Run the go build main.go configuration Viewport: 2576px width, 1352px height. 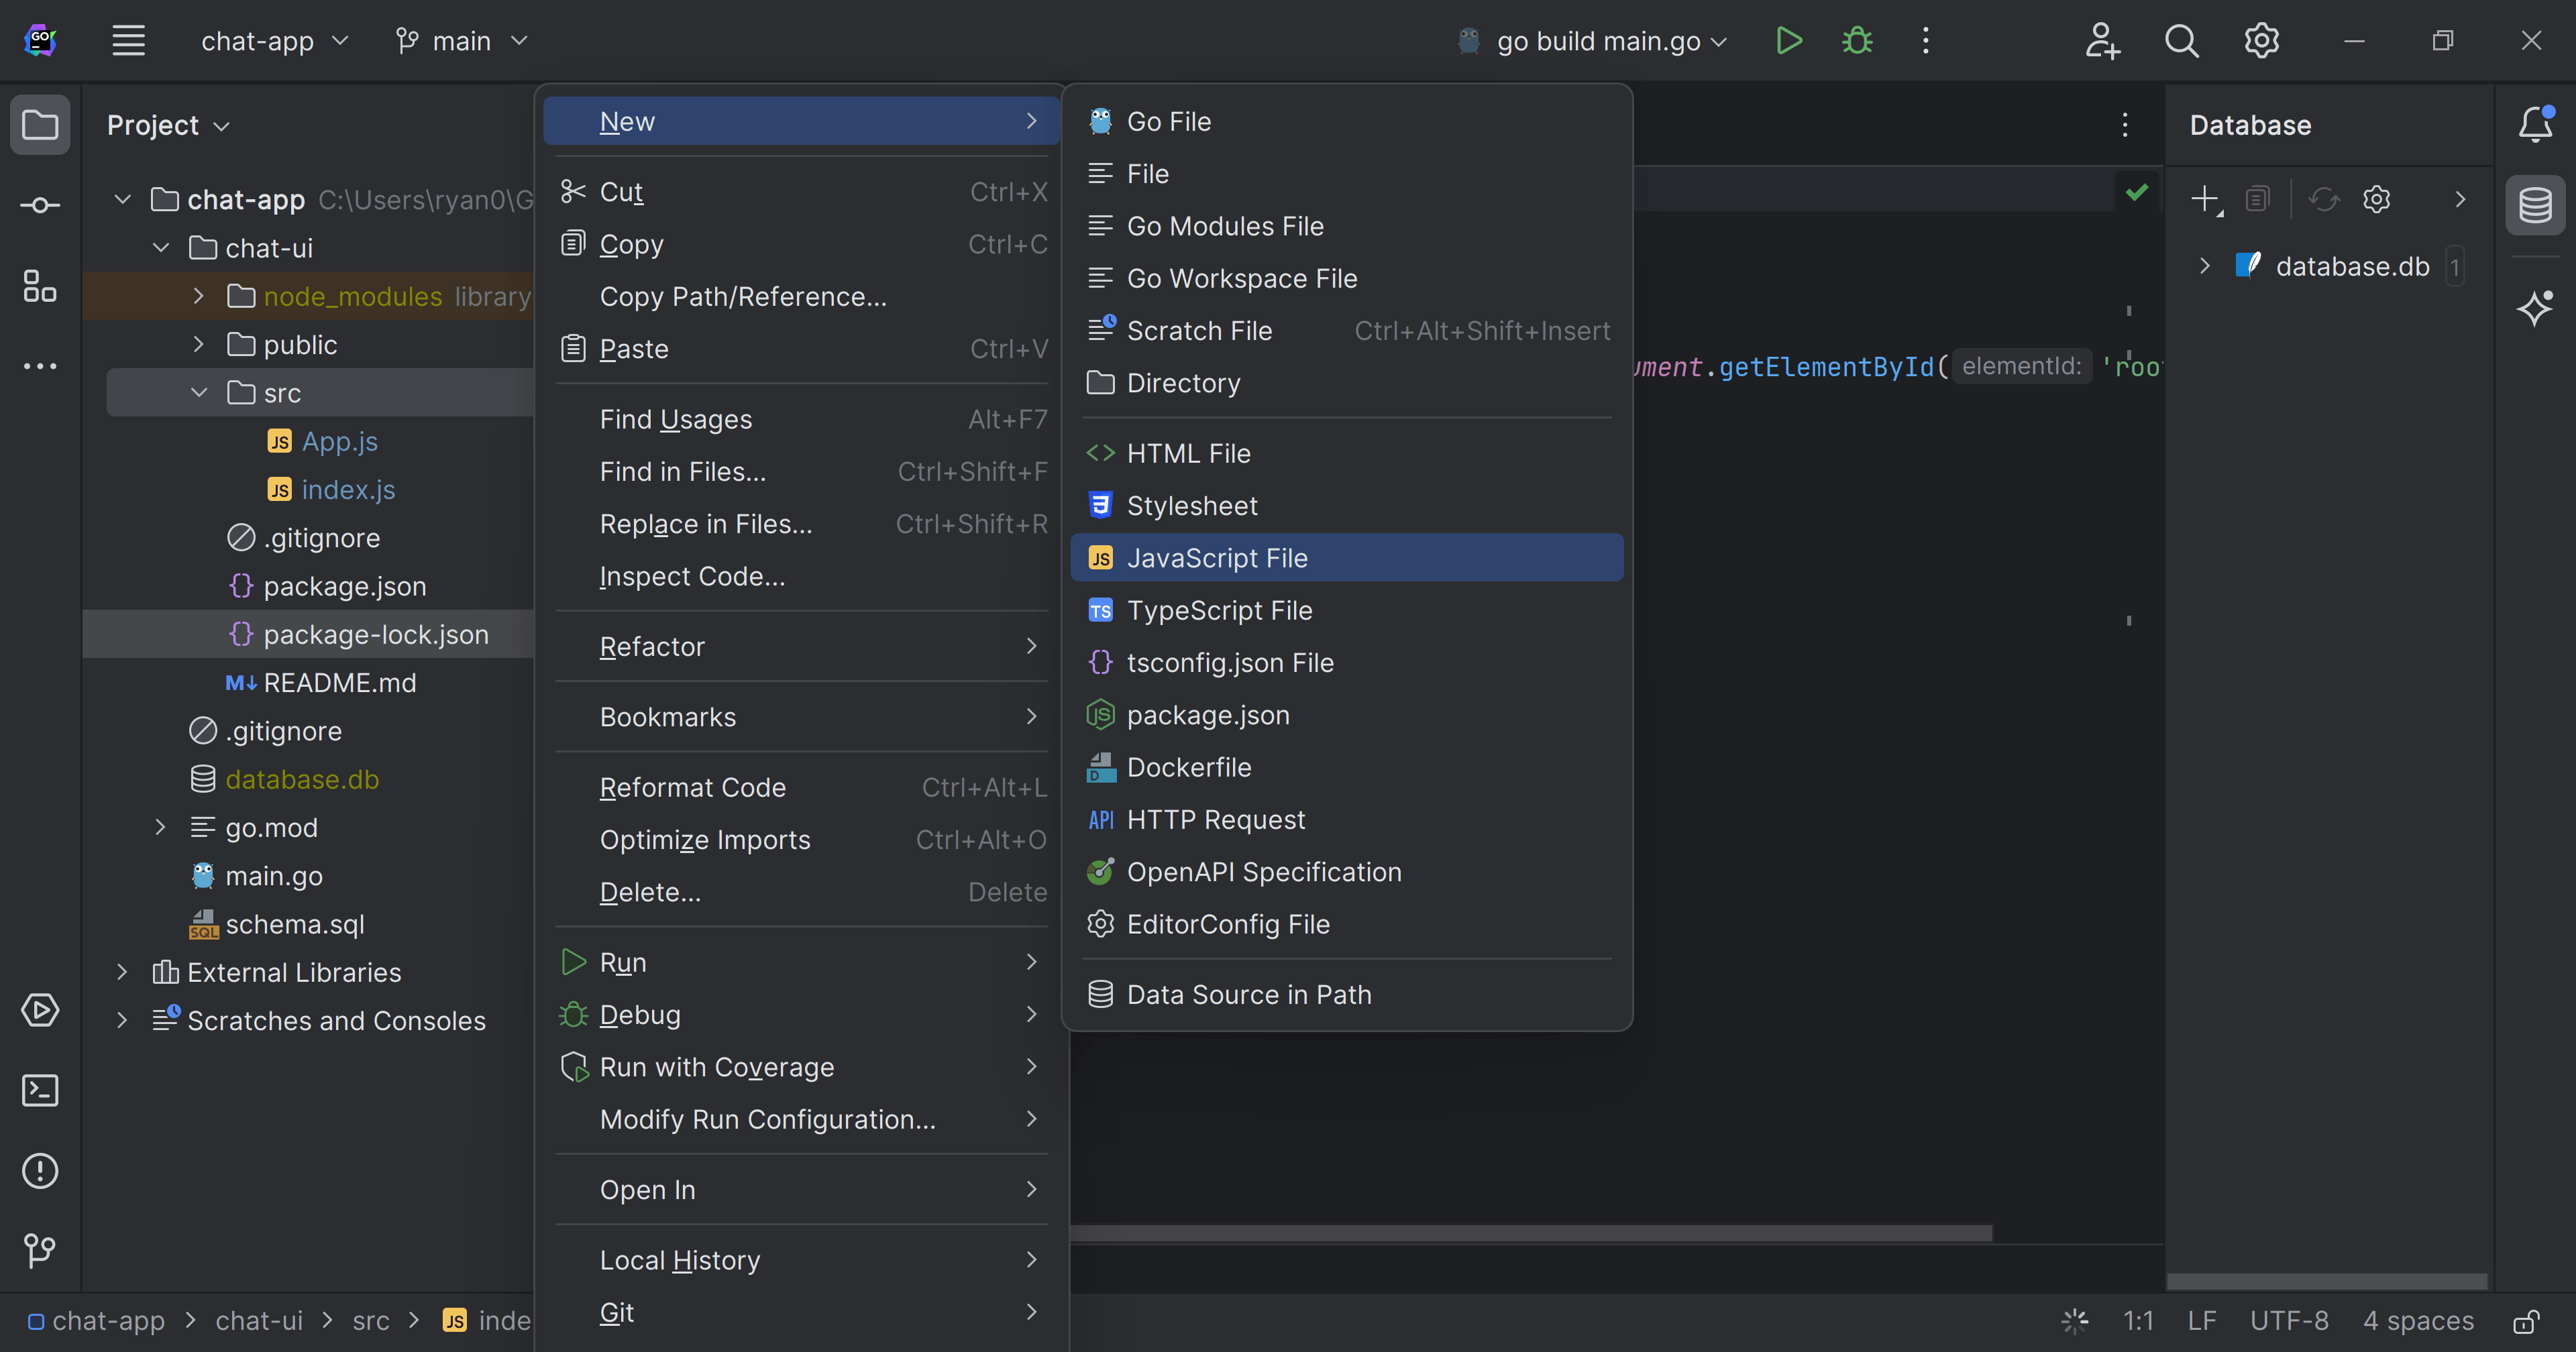(x=1789, y=41)
